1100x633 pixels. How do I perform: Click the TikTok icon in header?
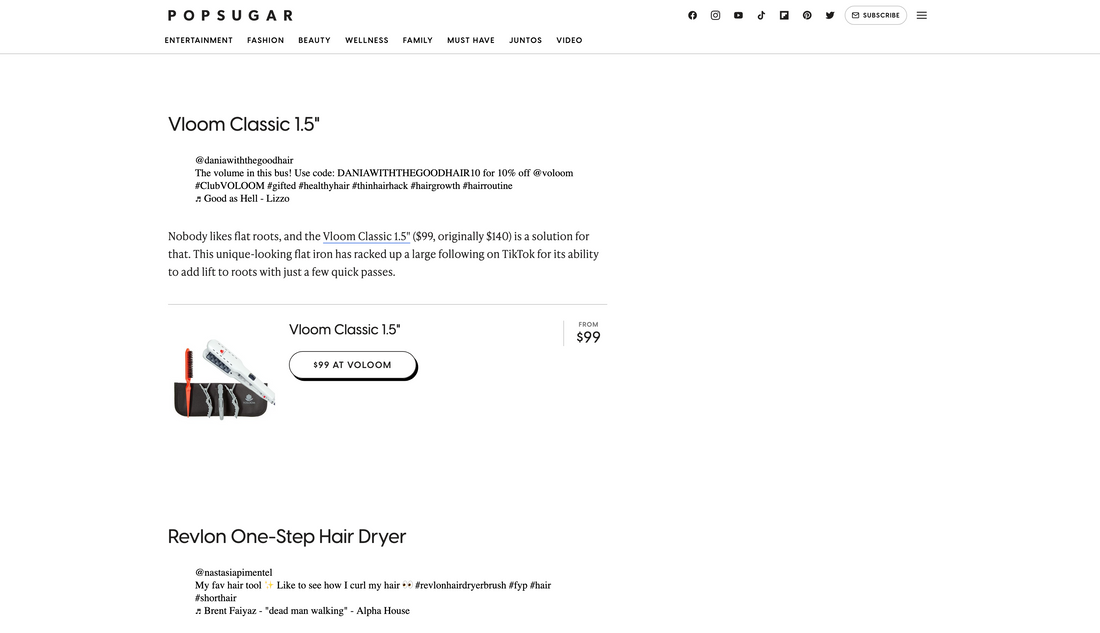pos(761,15)
